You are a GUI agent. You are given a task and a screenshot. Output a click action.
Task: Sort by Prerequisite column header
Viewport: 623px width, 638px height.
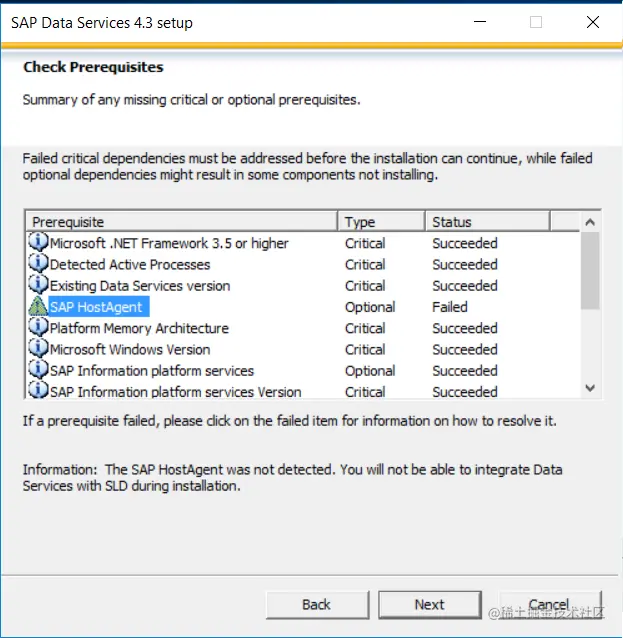(x=181, y=222)
